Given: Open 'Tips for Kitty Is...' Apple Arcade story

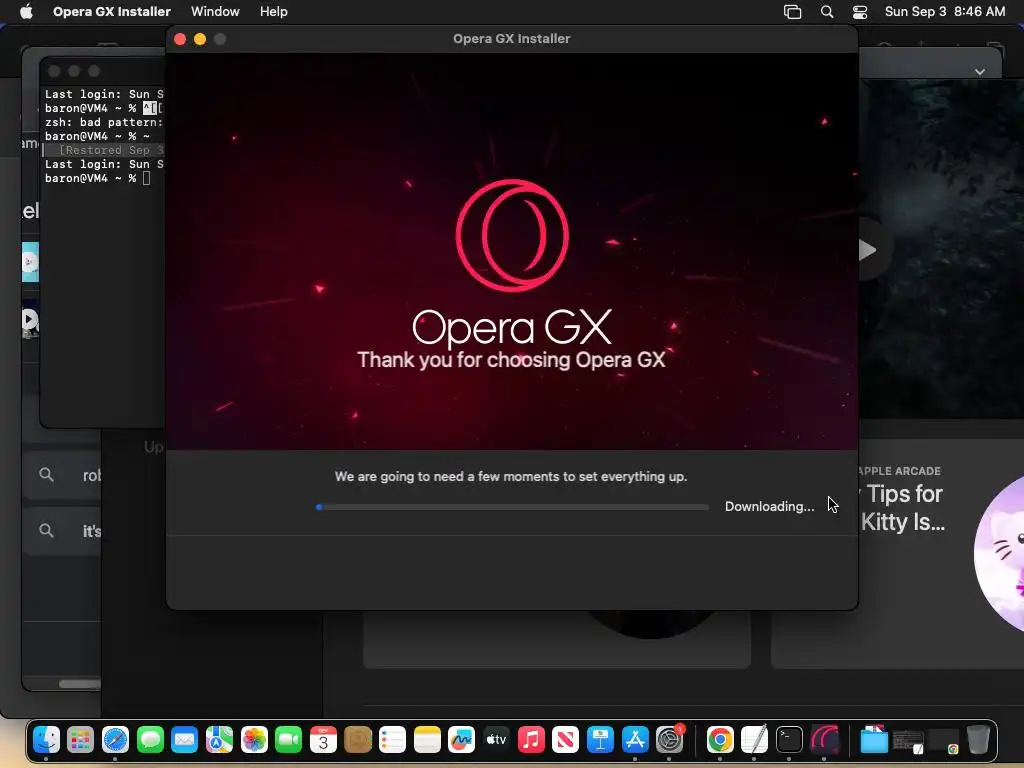Looking at the screenshot, I should point(903,508).
